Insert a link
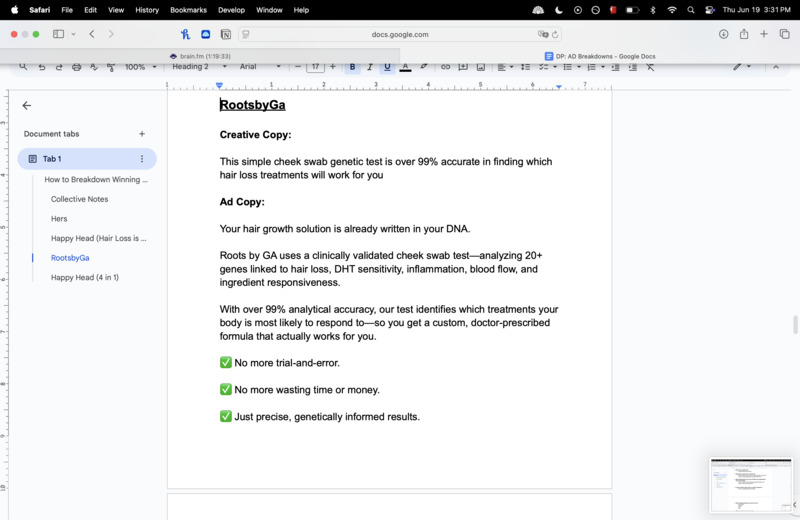The image size is (800, 520). click(x=445, y=67)
